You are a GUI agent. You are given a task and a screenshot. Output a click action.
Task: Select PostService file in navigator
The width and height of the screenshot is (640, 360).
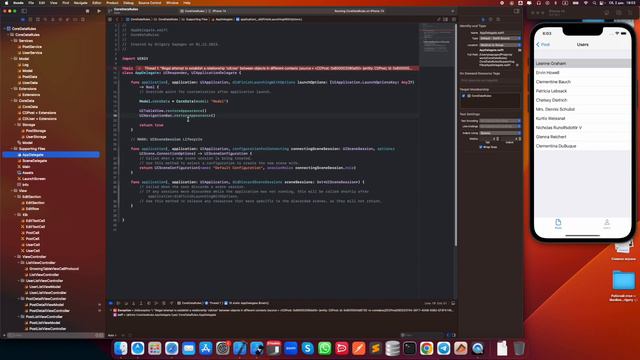tap(32, 47)
